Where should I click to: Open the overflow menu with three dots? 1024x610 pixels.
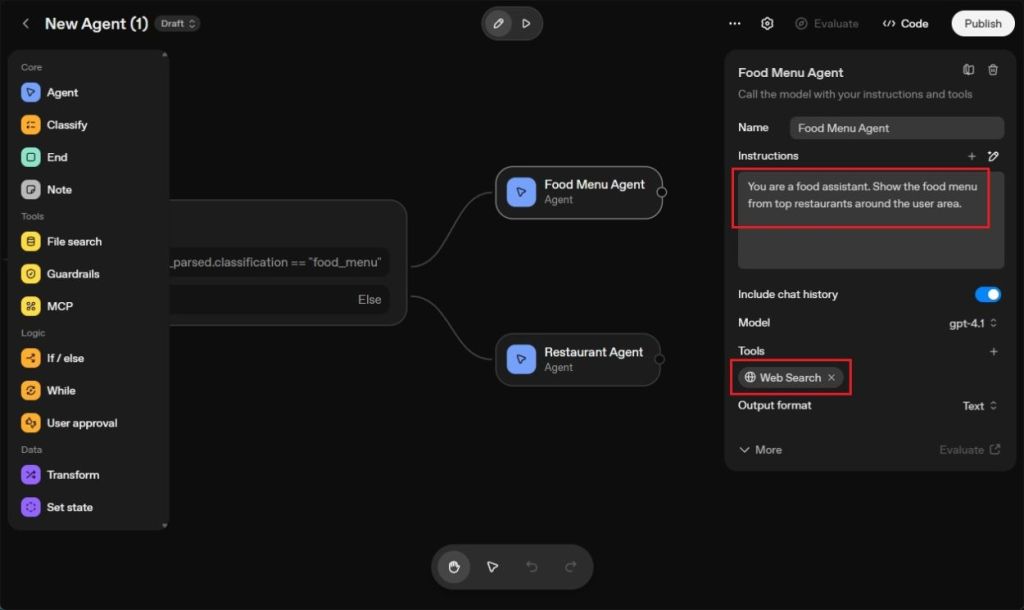click(734, 23)
